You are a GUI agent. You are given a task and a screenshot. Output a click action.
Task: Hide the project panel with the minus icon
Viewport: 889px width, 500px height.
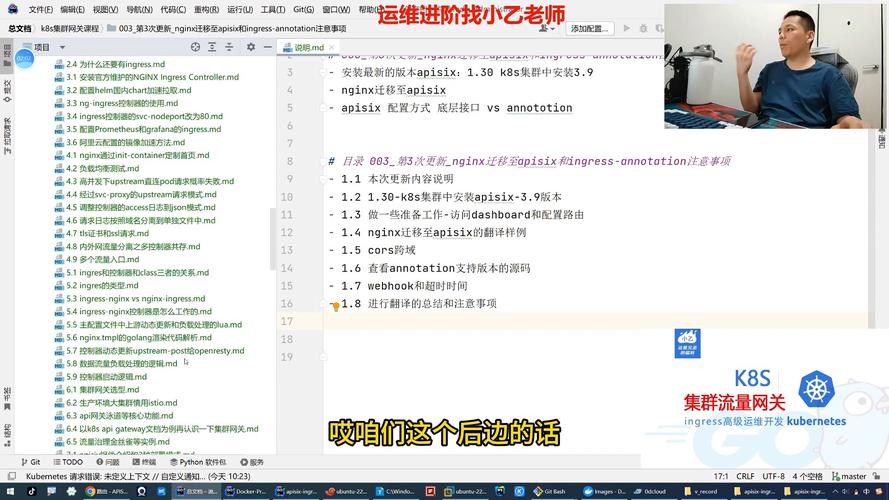coord(268,47)
